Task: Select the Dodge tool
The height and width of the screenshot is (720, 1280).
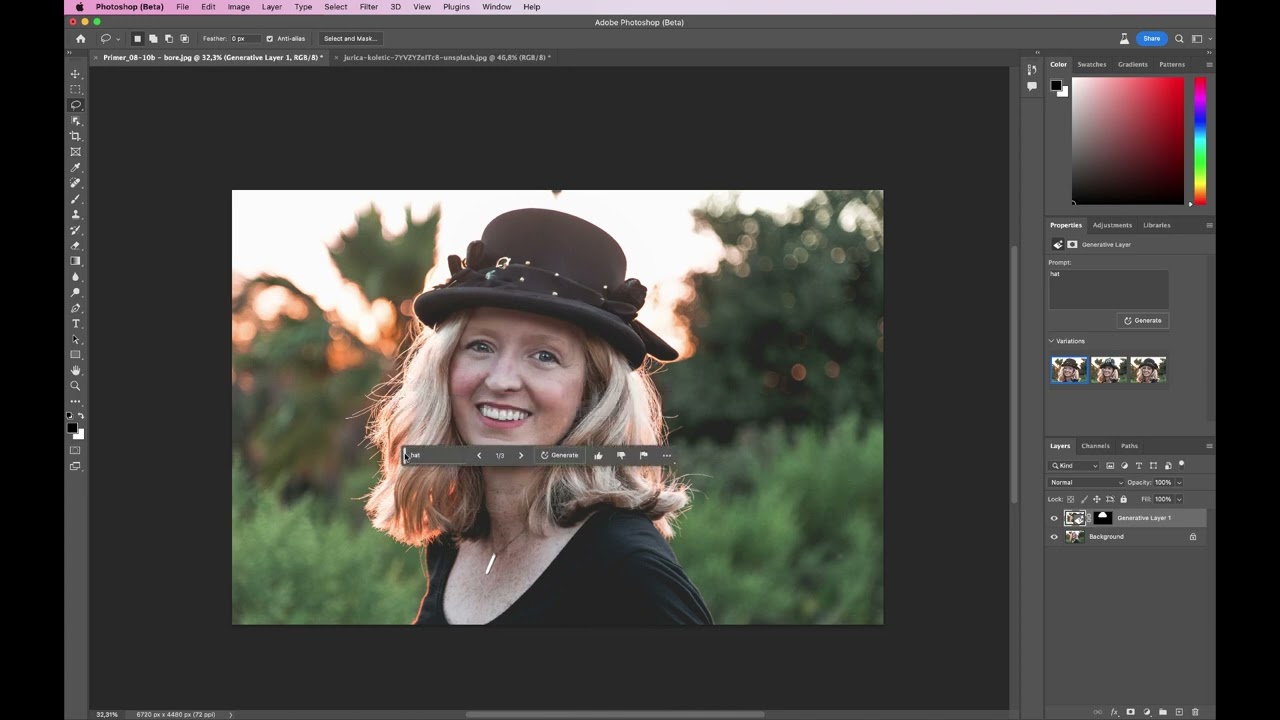Action: coord(75,293)
